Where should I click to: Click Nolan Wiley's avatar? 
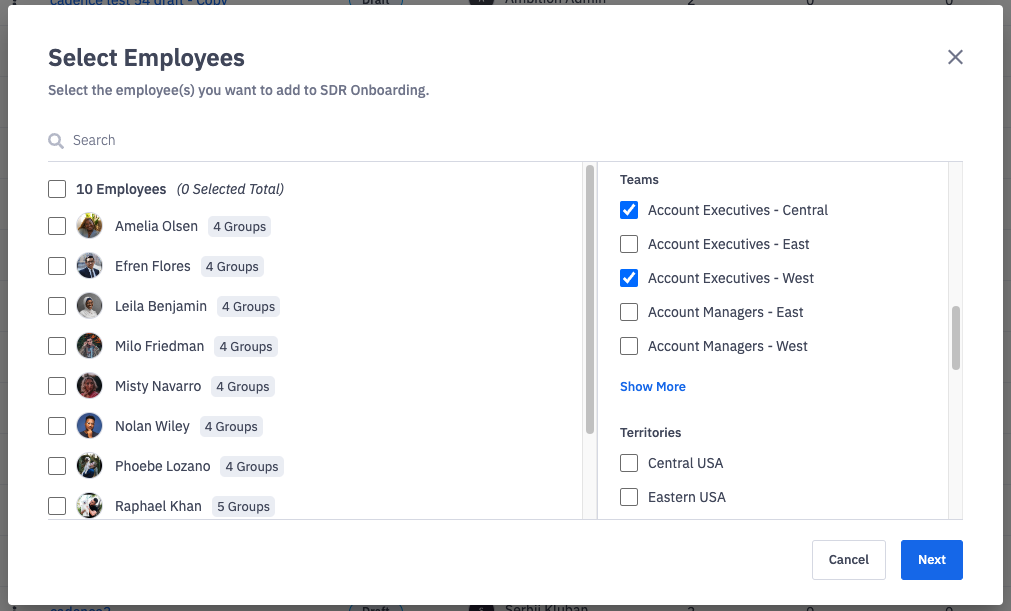[90, 426]
